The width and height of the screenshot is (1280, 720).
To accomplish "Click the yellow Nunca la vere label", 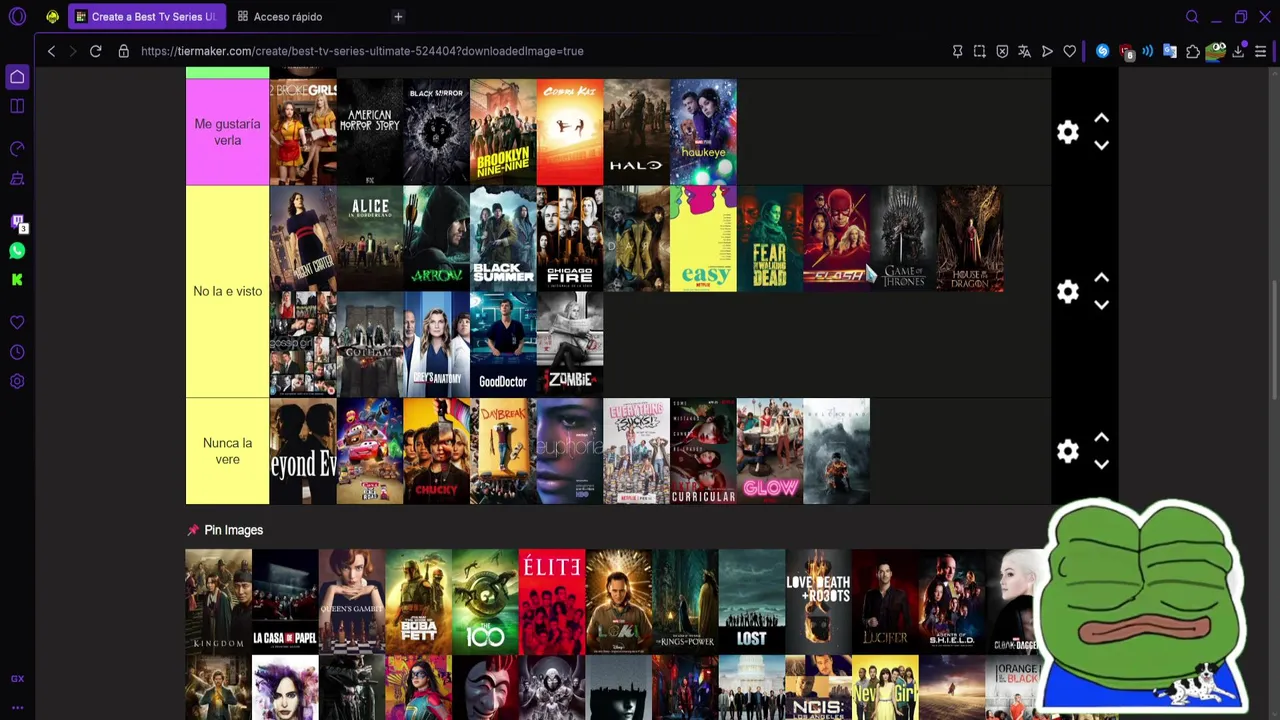I will click(x=227, y=451).
